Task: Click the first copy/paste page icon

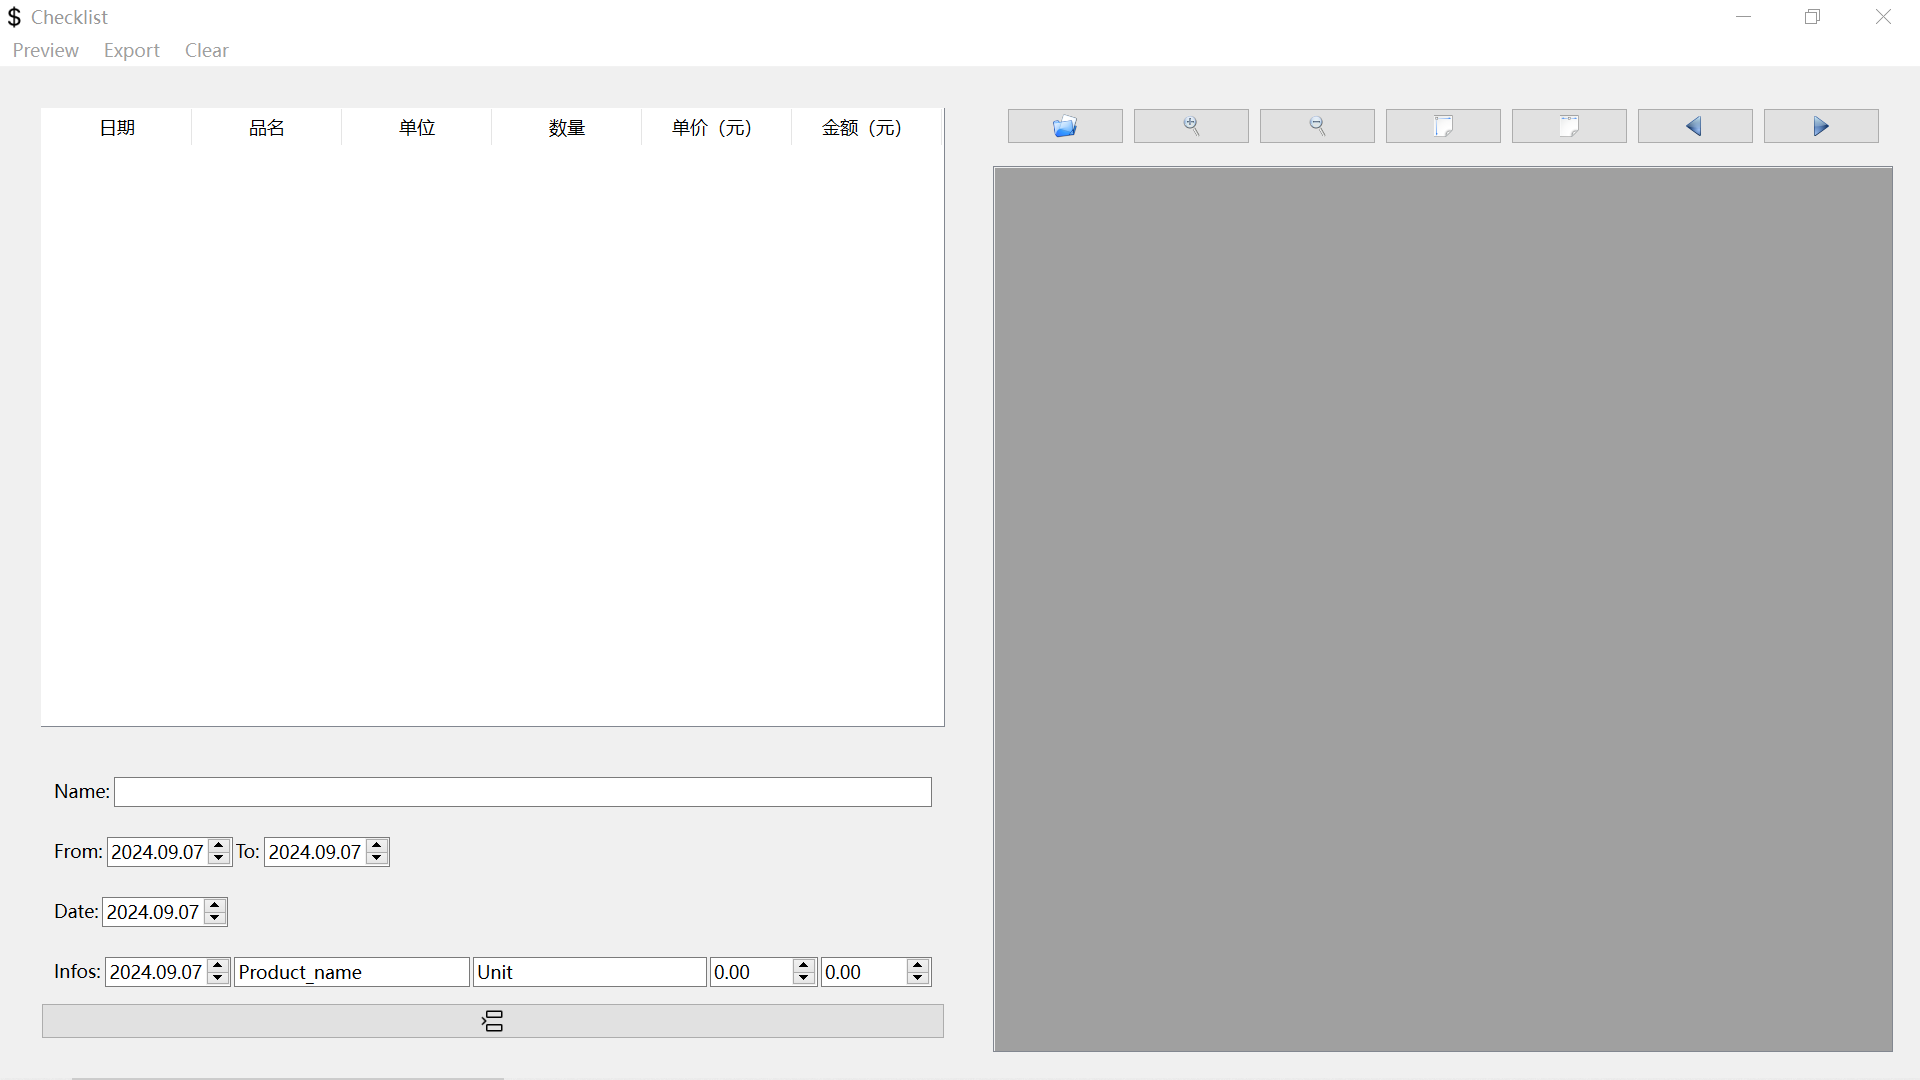Action: click(1443, 125)
